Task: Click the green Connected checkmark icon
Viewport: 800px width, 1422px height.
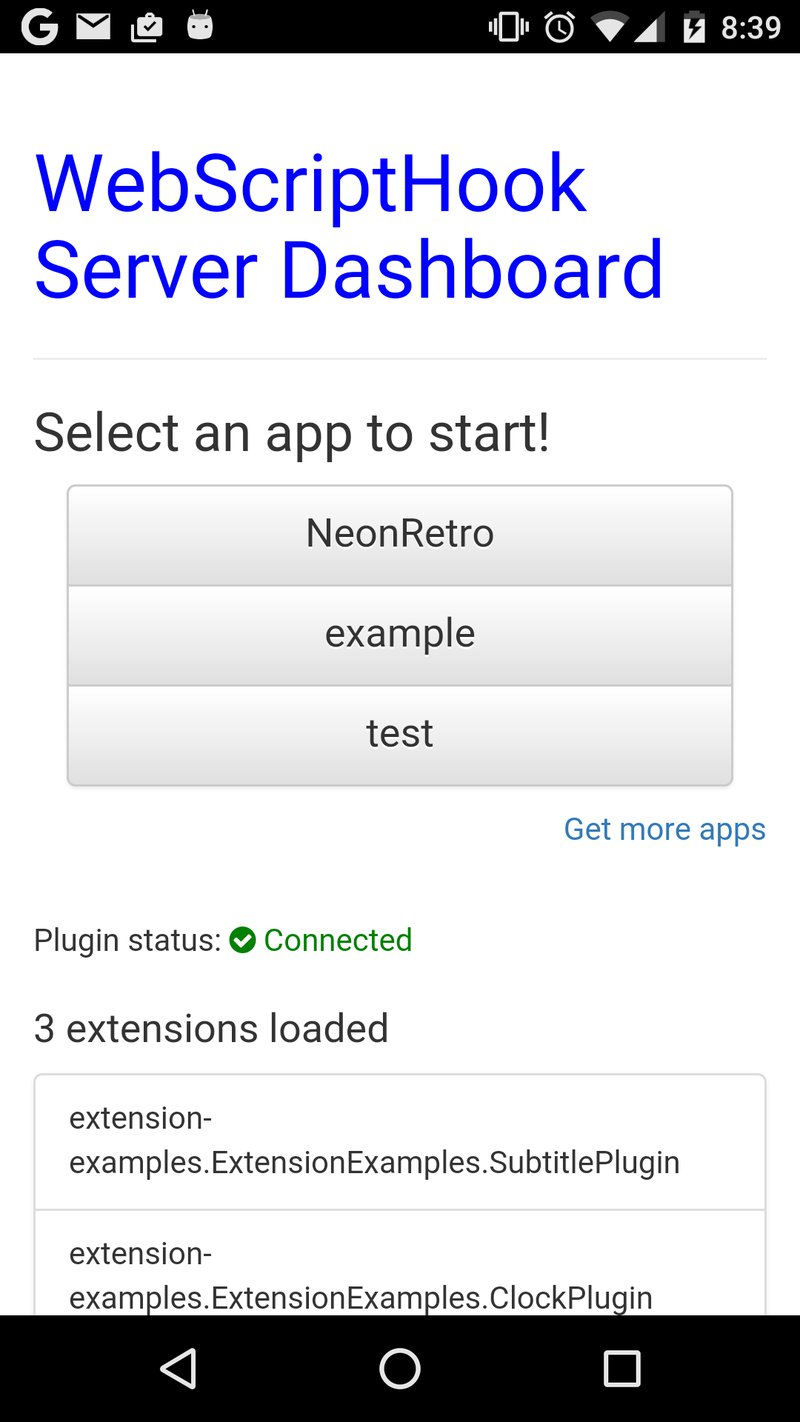Action: coord(242,940)
